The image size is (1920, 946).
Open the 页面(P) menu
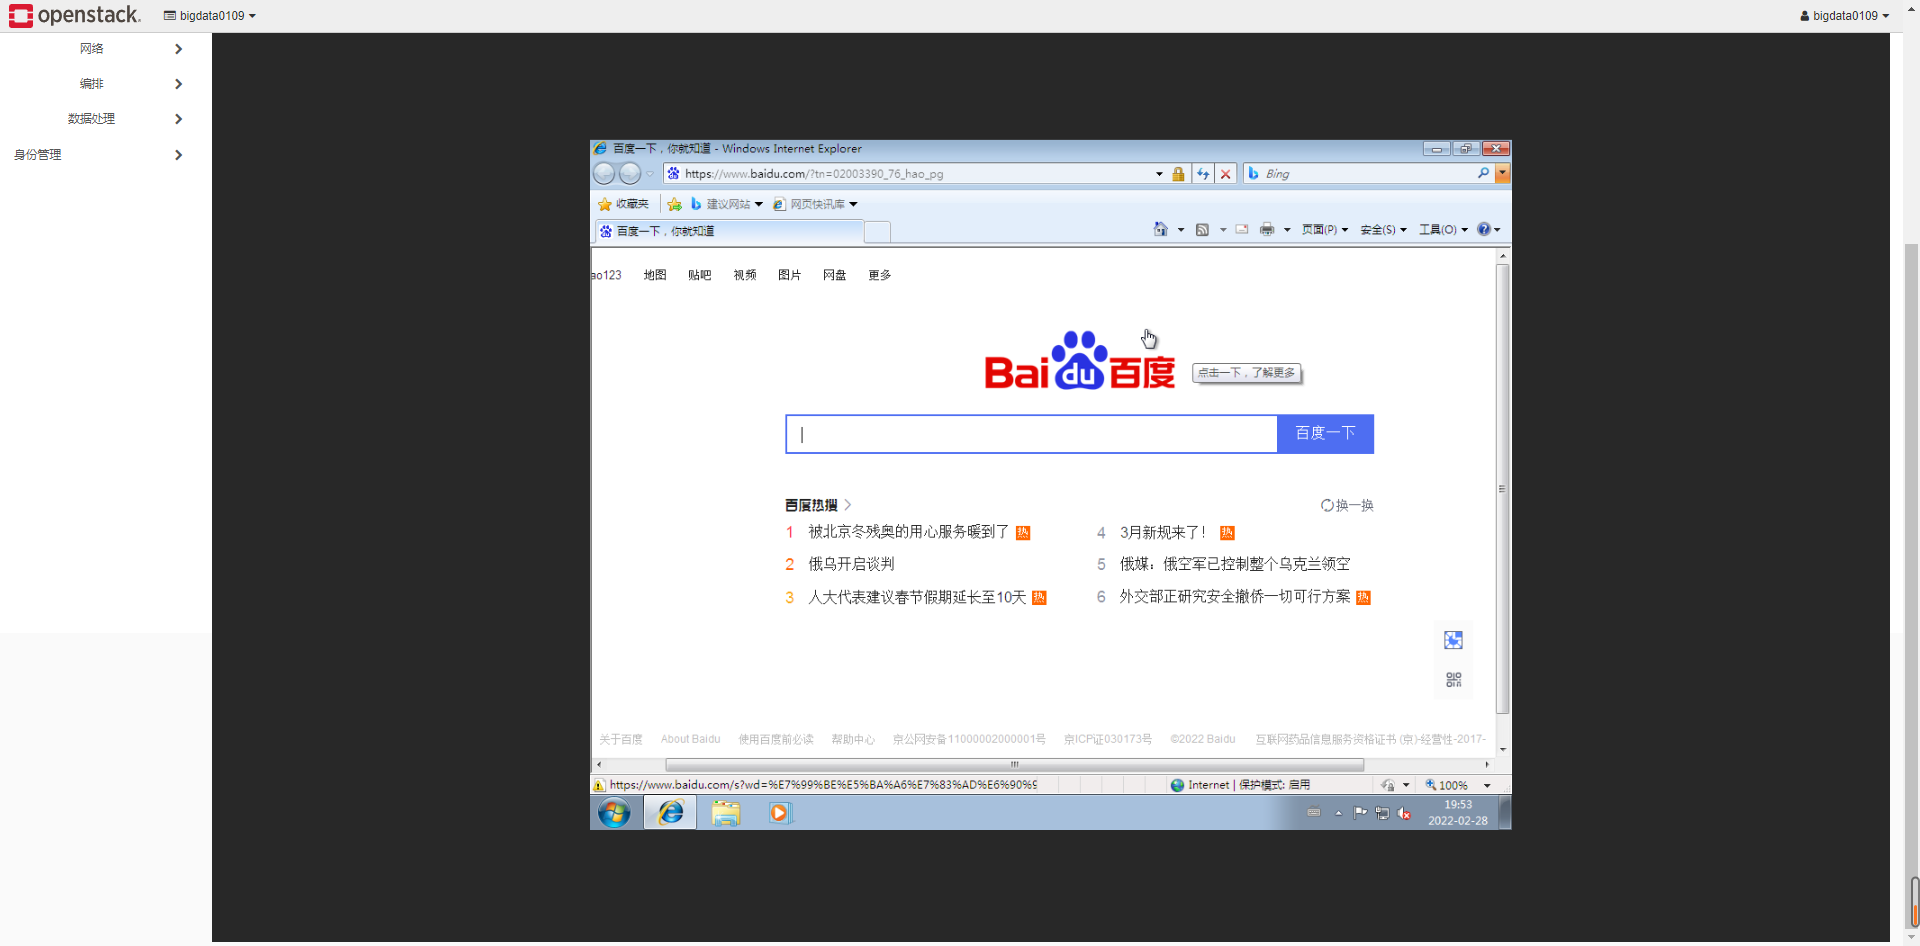(1324, 230)
